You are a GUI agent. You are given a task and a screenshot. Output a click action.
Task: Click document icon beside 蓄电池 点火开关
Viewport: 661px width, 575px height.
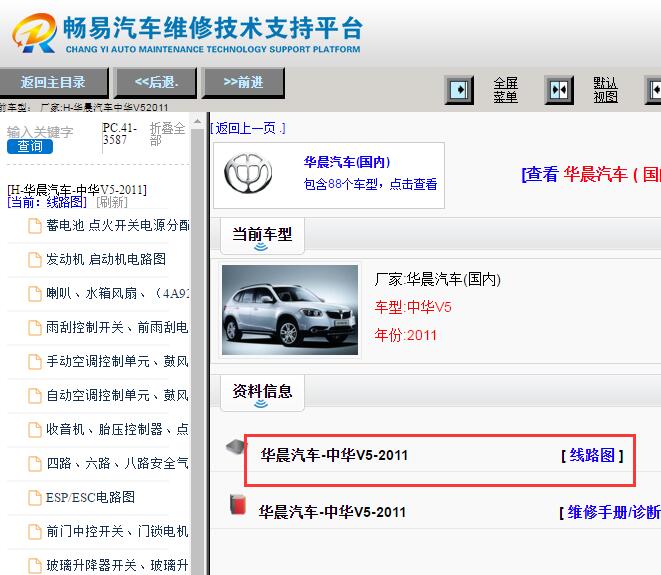tap(35, 226)
